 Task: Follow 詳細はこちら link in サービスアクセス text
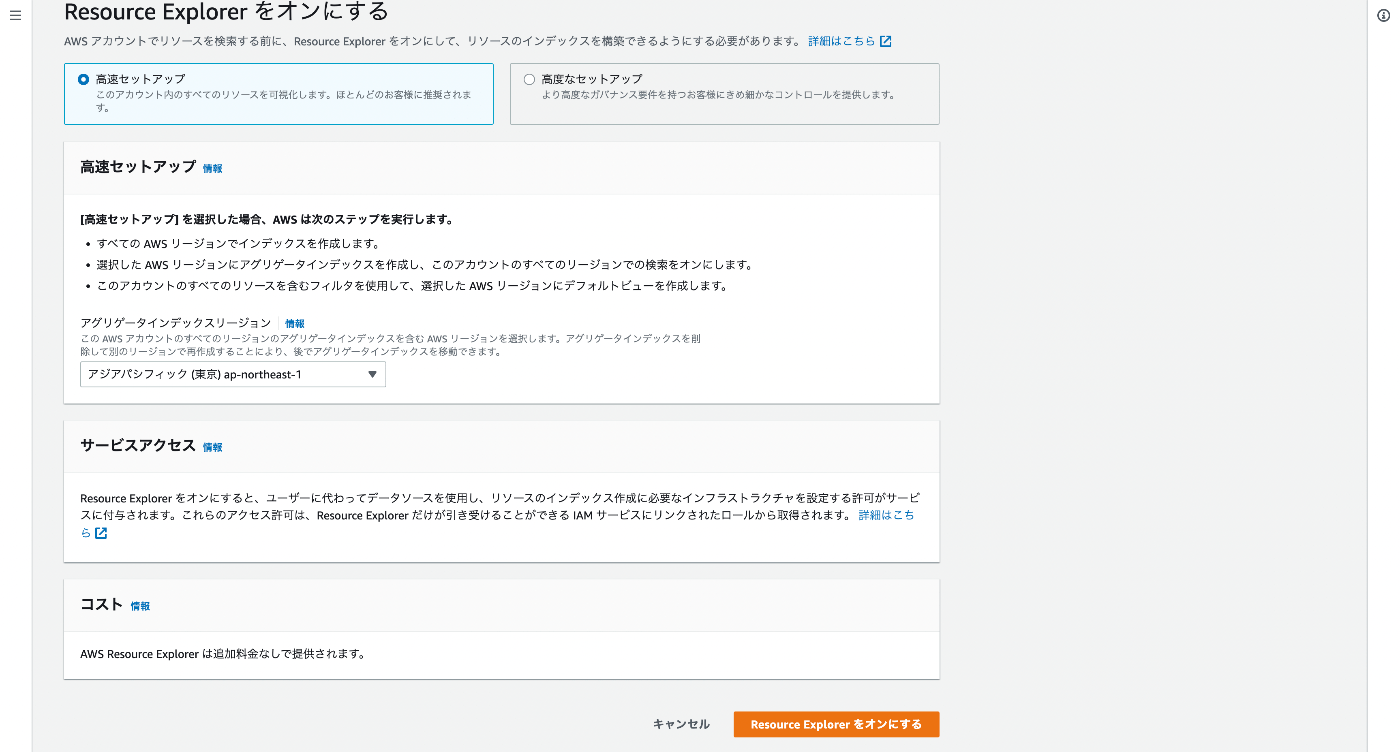tap(886, 515)
